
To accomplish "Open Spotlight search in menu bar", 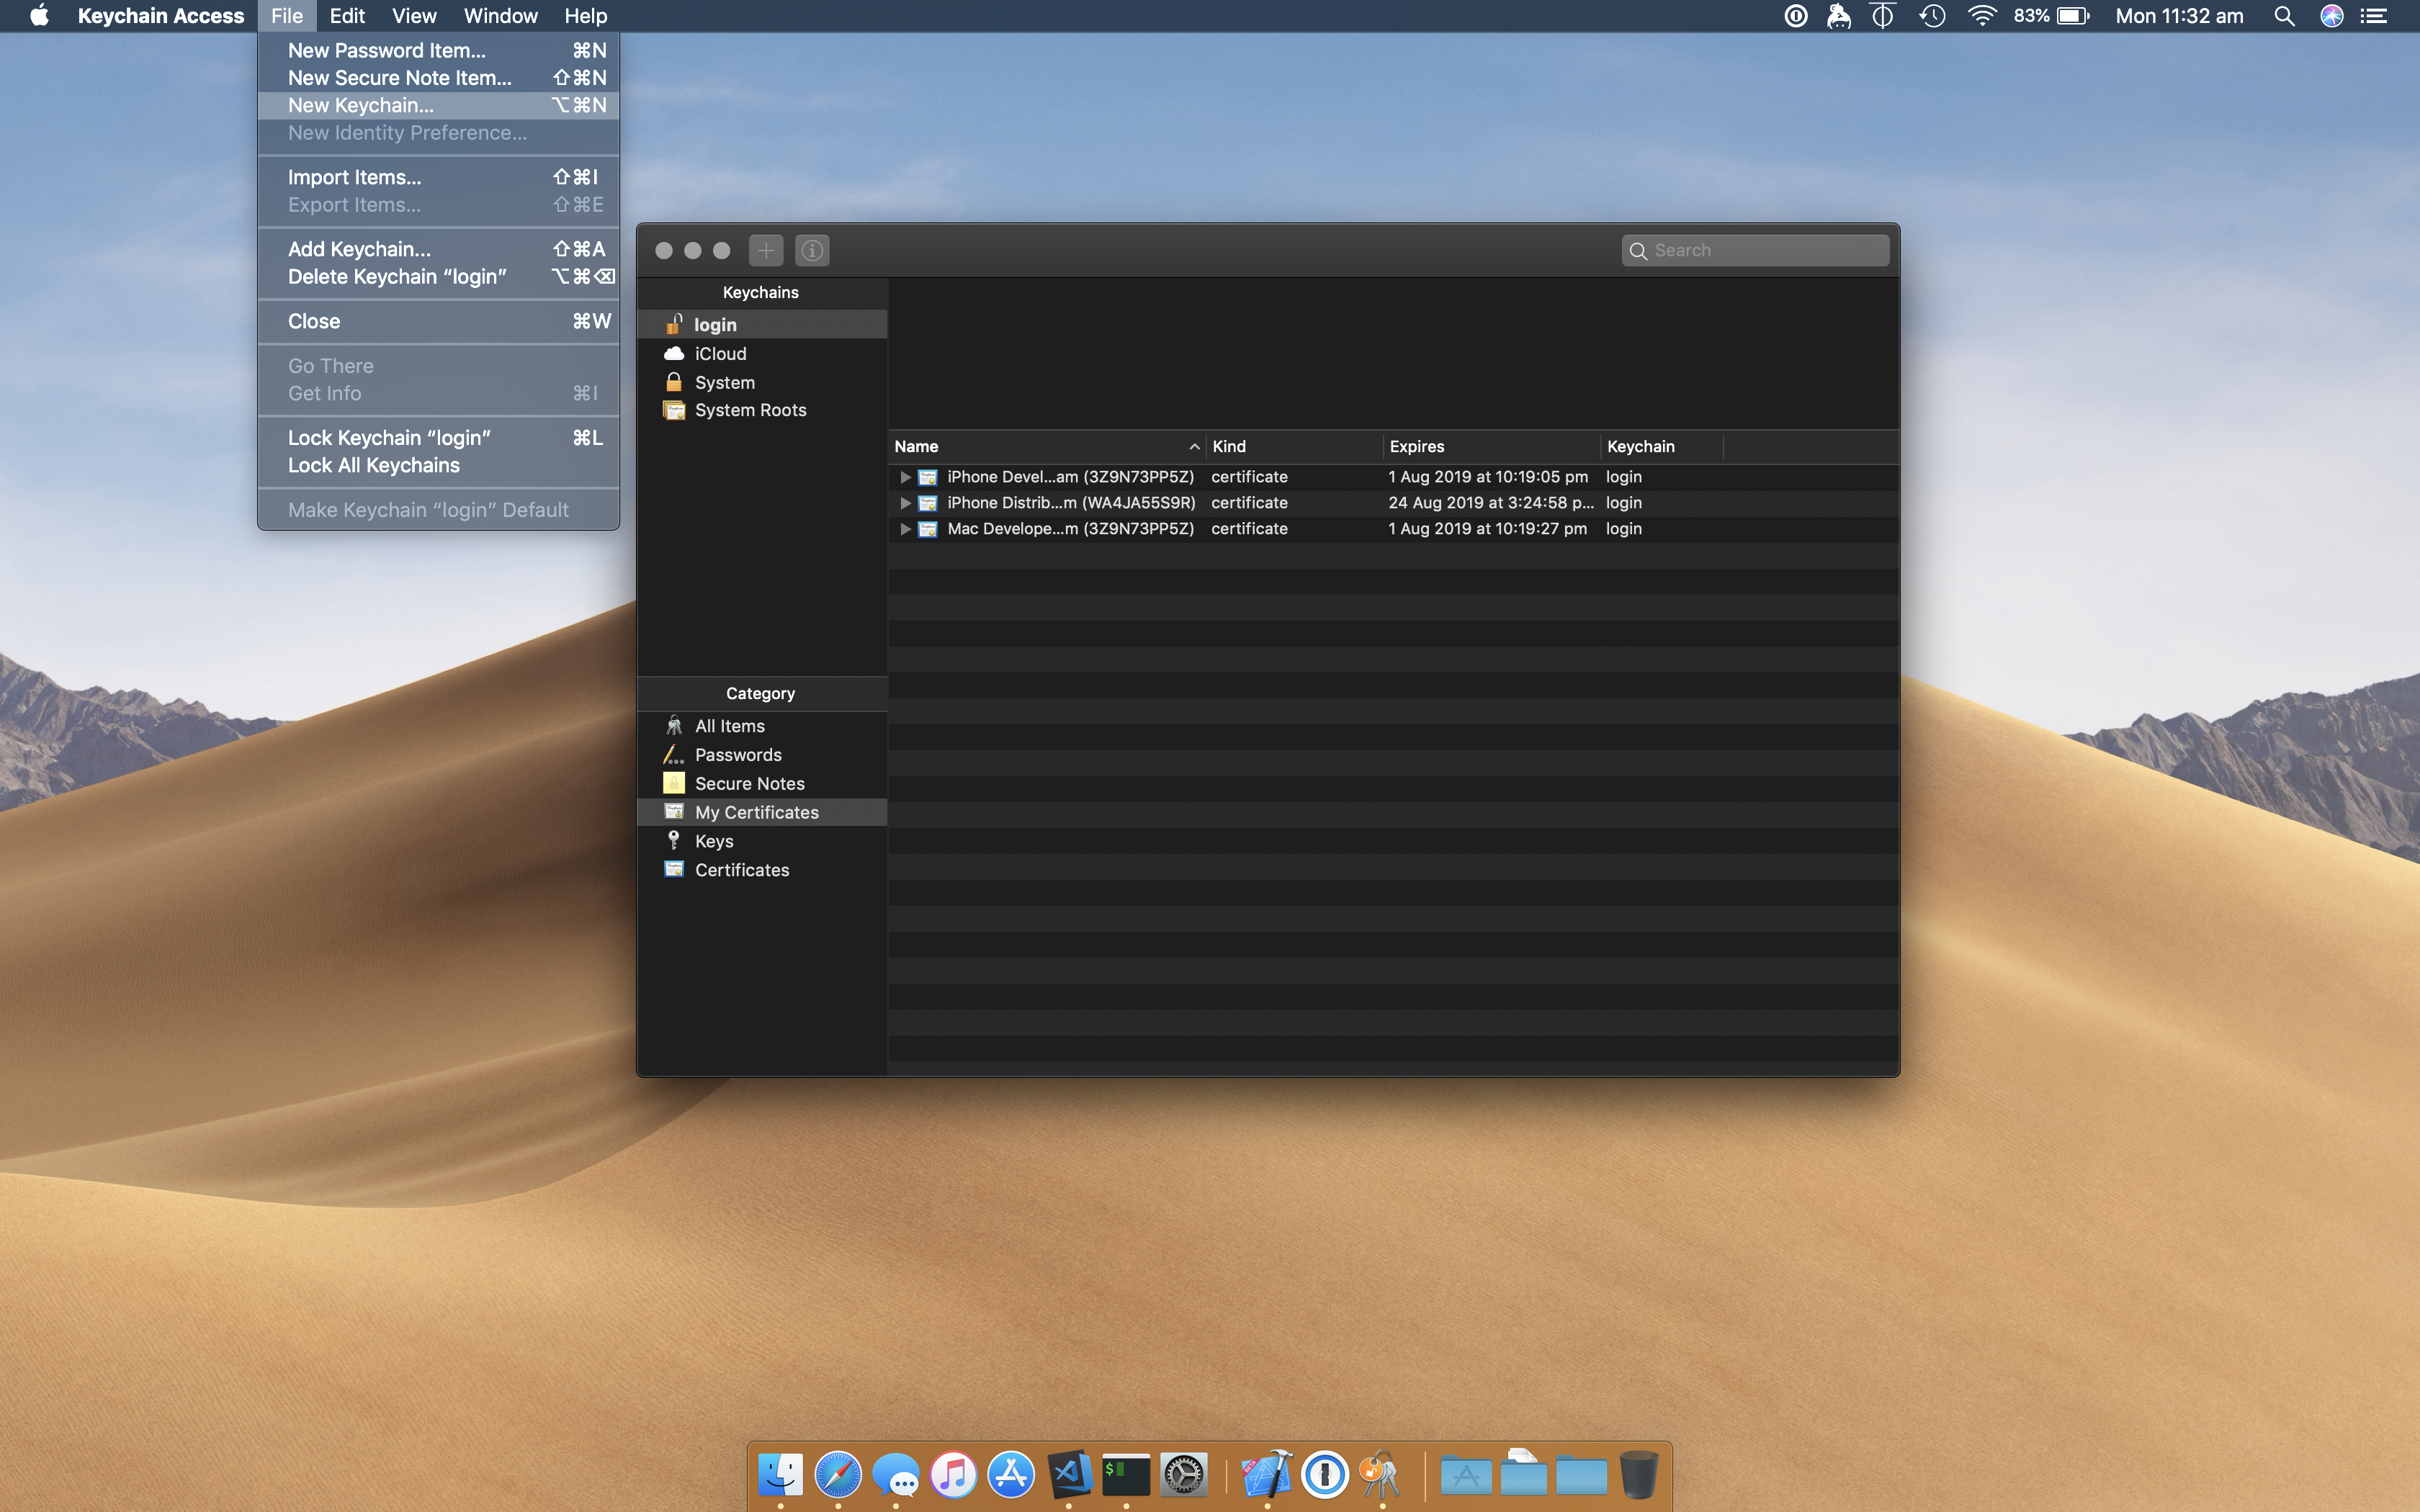I will coord(2284,16).
